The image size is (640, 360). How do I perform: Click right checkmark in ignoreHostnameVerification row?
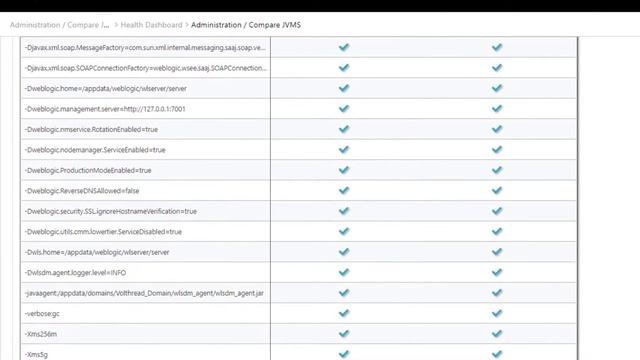pyautogui.click(x=497, y=211)
